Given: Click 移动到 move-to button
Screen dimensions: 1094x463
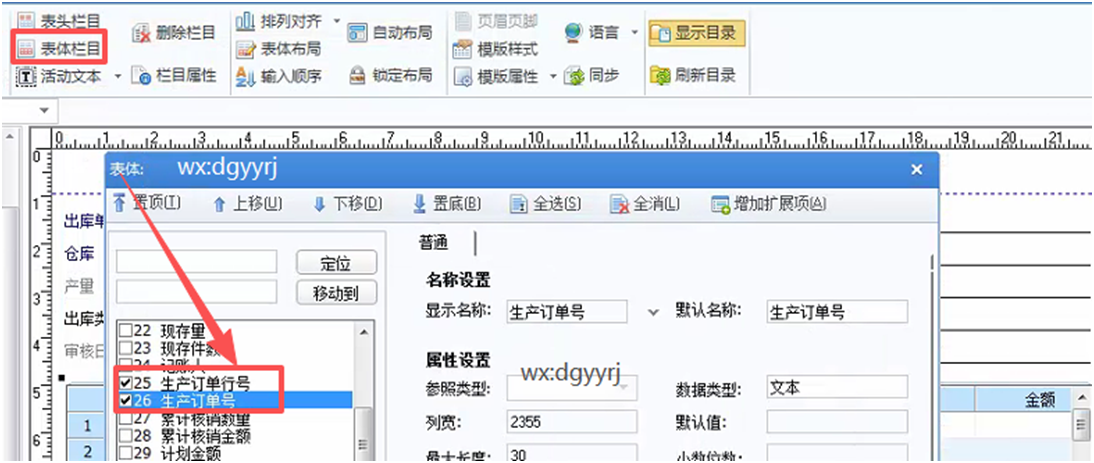Looking at the screenshot, I should 337,293.
